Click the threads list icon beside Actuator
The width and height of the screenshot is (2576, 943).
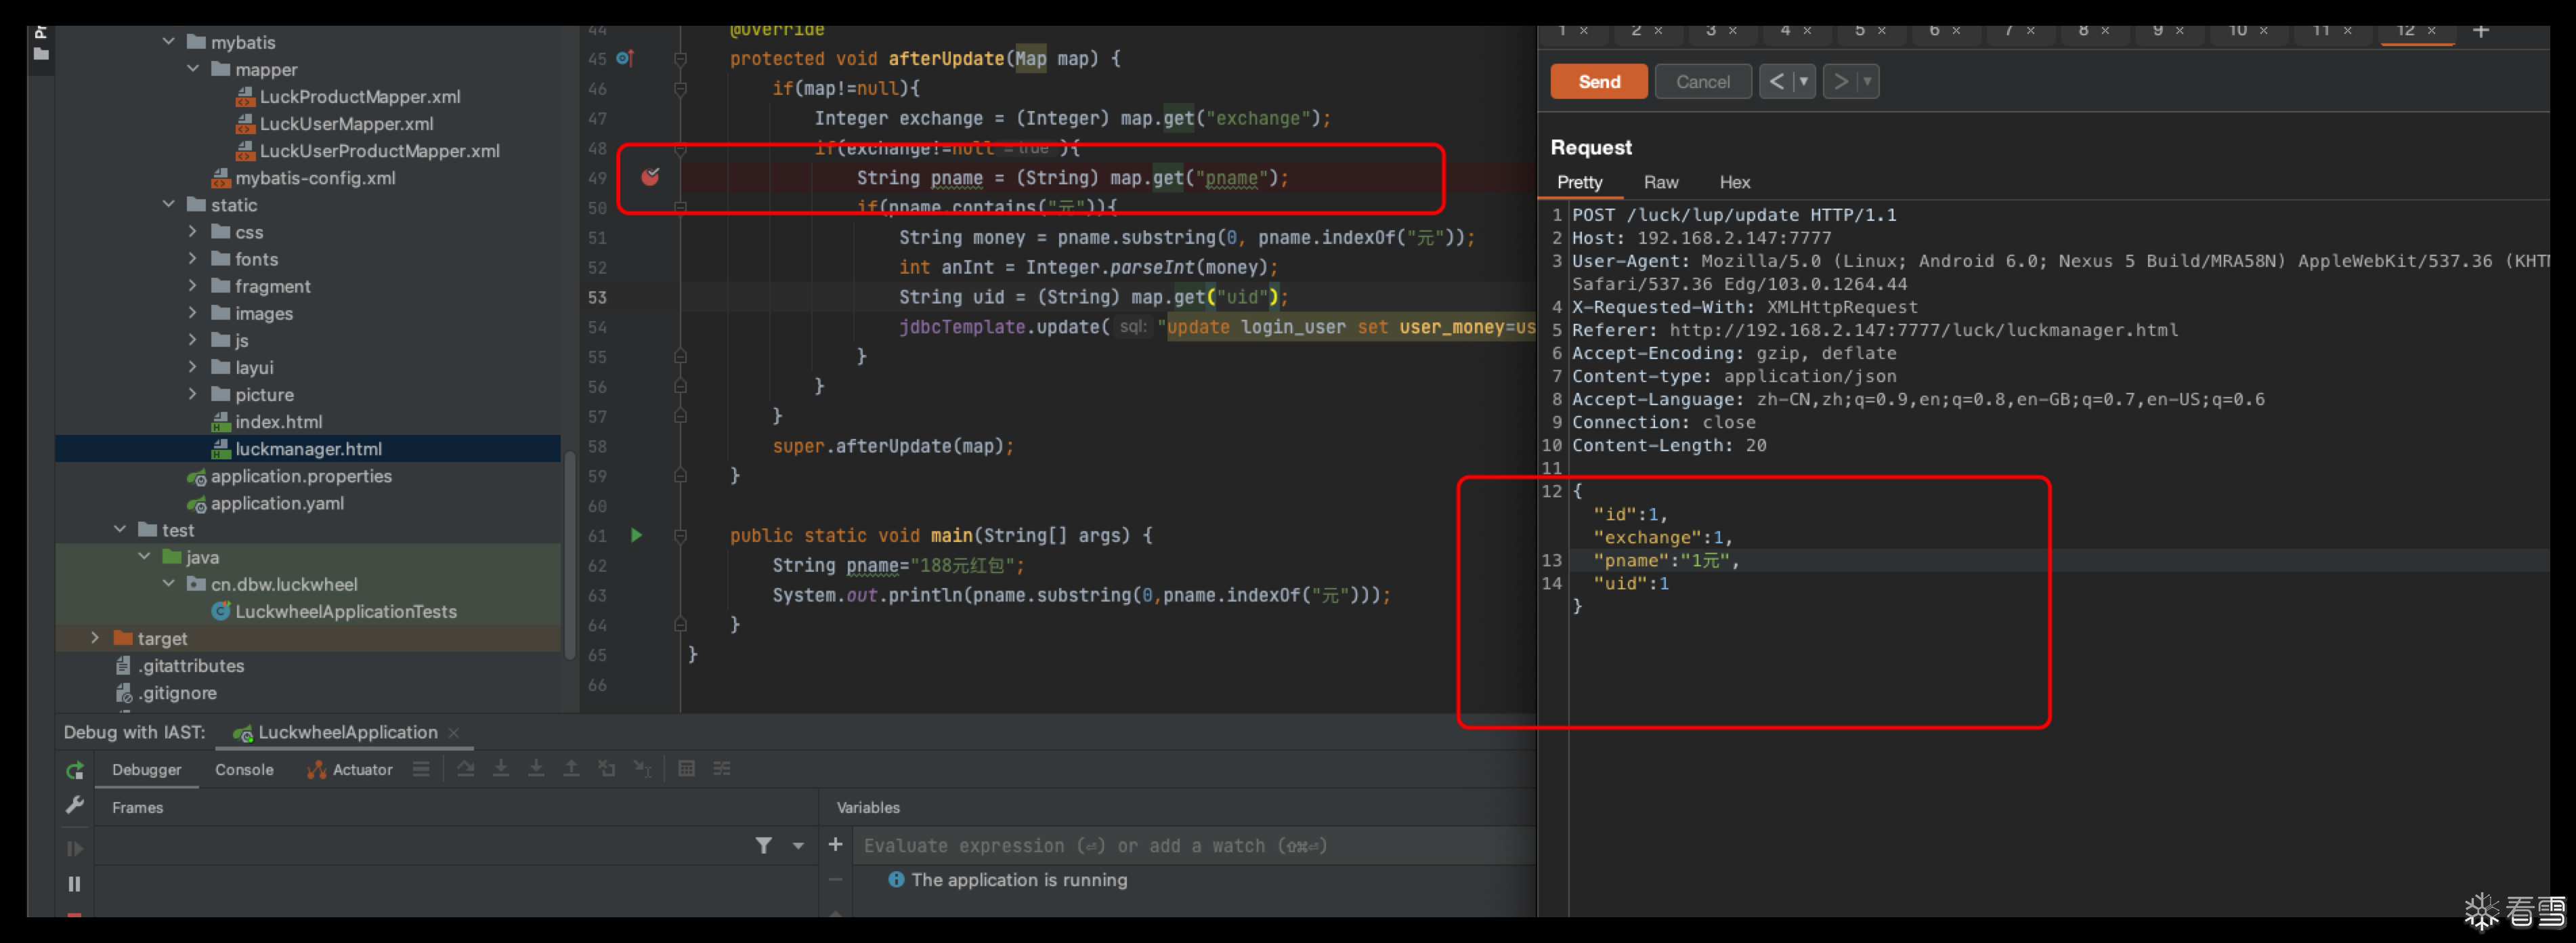point(421,768)
